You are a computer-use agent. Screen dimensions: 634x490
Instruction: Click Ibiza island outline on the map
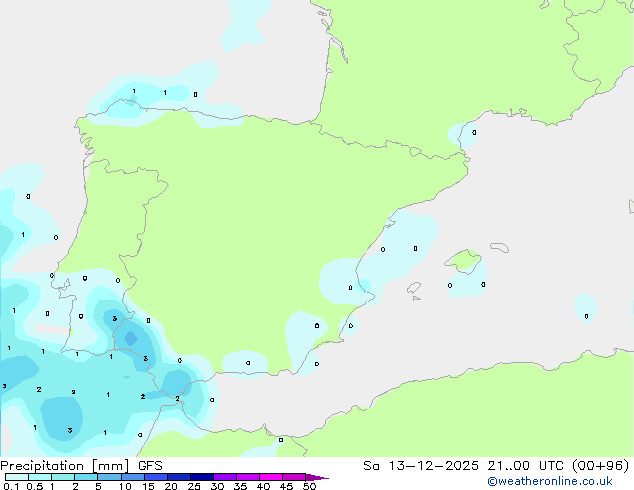(x=414, y=288)
